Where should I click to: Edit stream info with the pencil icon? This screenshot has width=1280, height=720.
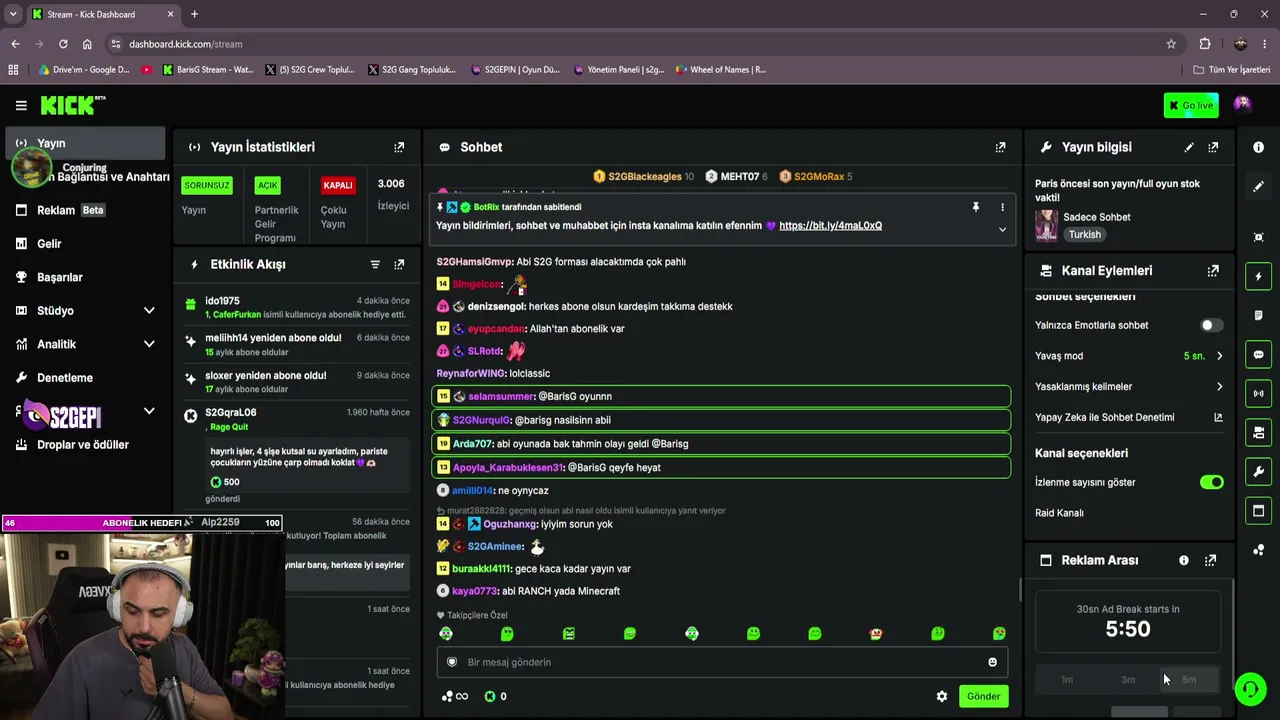(x=1189, y=147)
